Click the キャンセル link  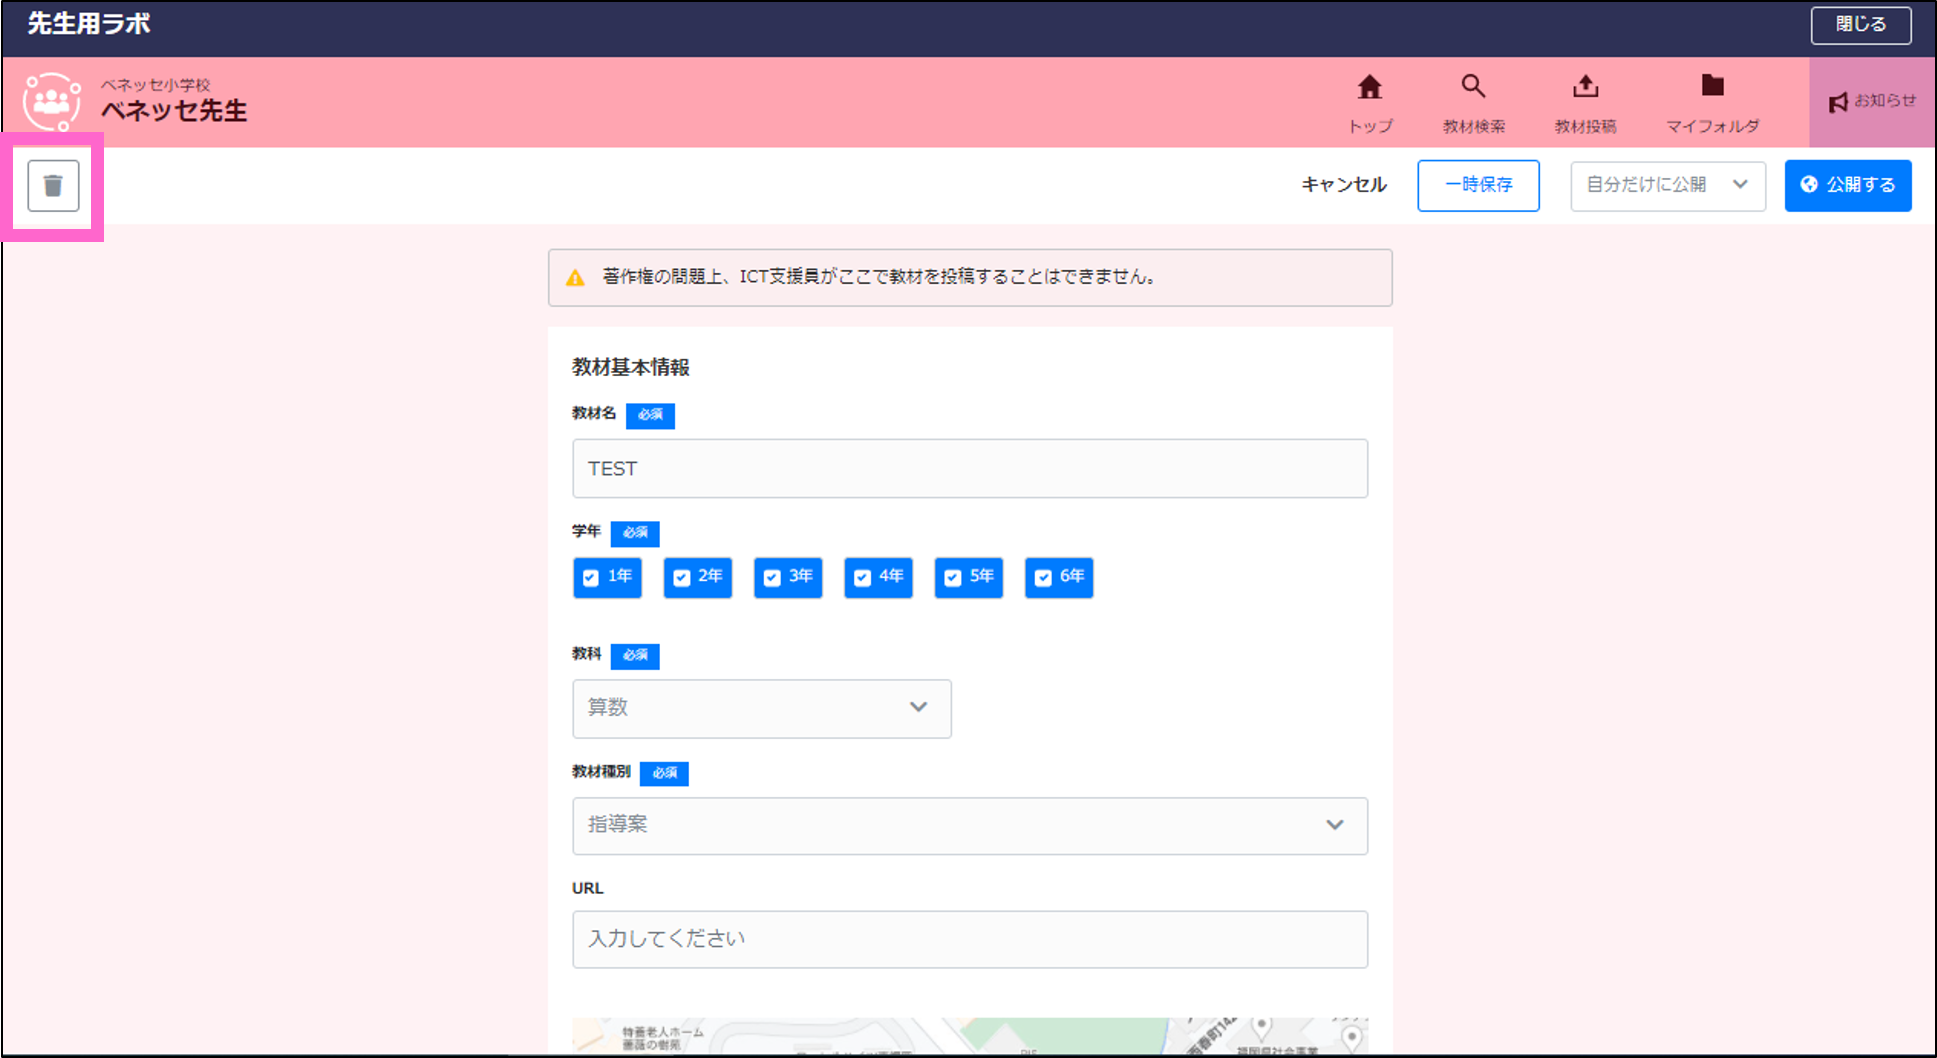tap(1343, 185)
